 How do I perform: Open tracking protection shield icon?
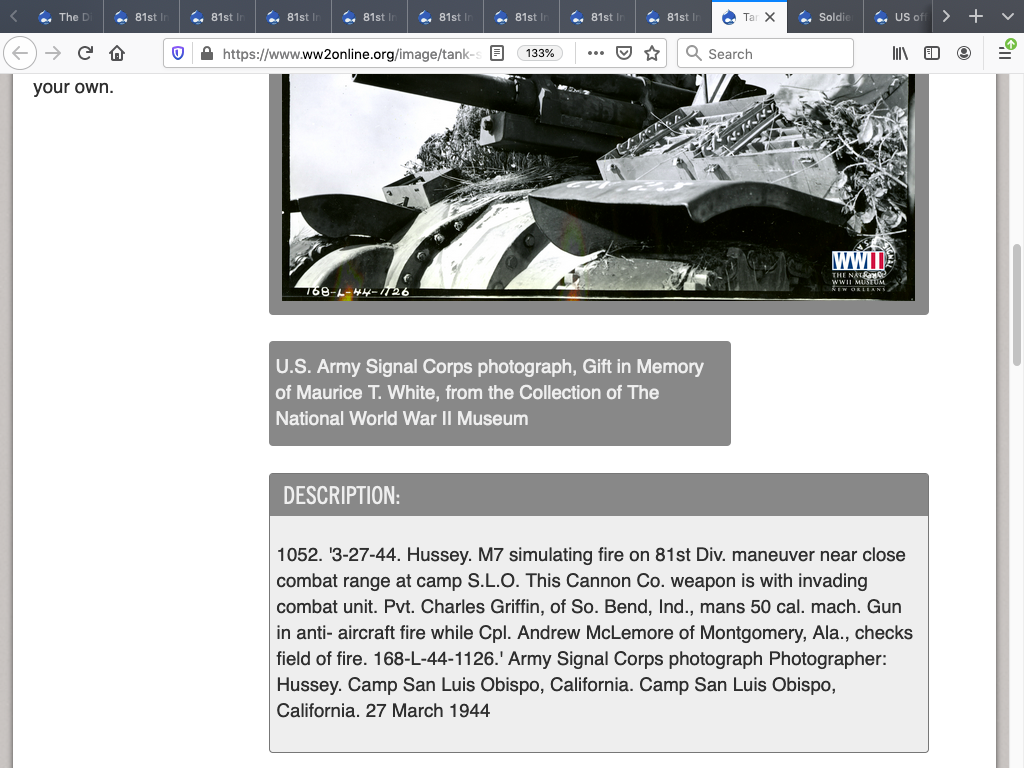(x=178, y=53)
